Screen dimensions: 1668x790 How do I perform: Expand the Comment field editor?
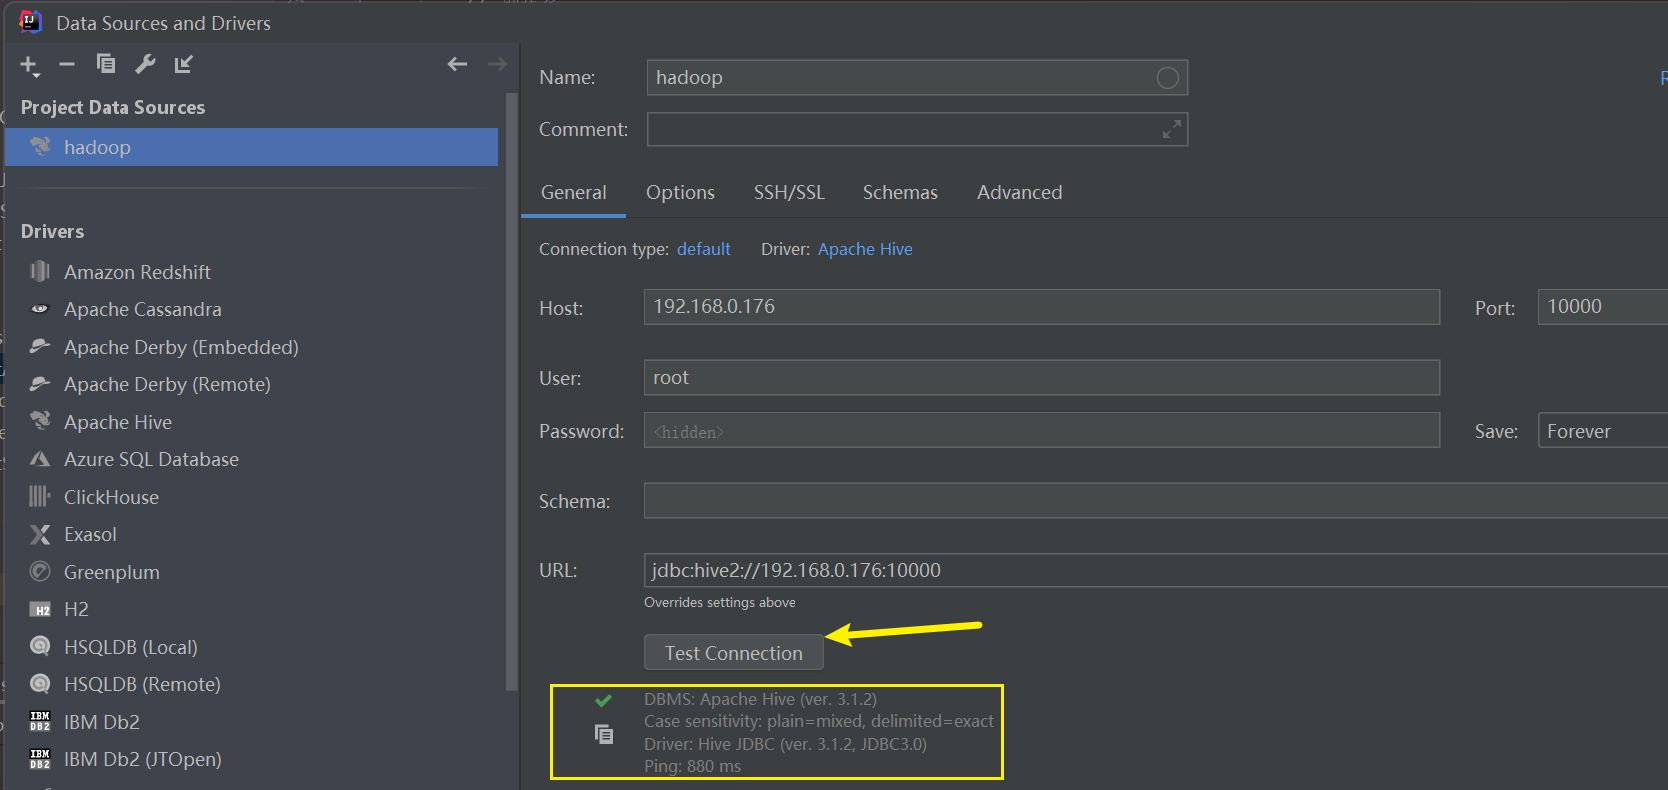click(1172, 130)
